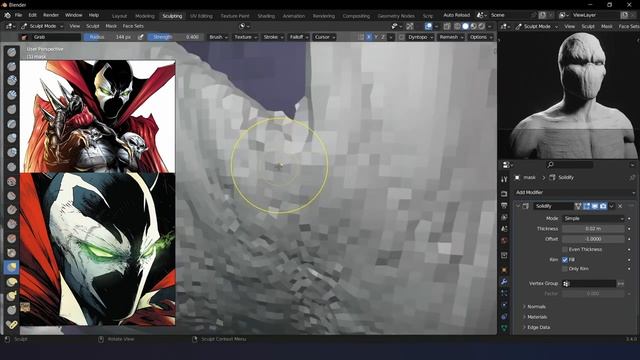Toggle X axis symmetry
640x360 pixels.
coord(369,37)
